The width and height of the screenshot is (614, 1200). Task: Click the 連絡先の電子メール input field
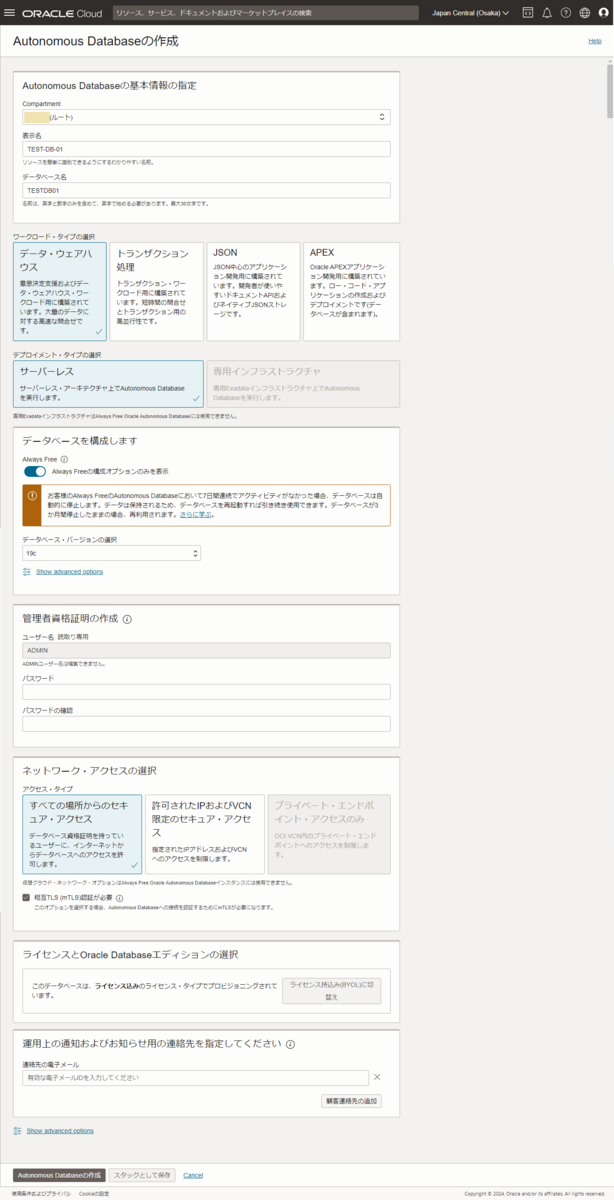coord(195,1077)
